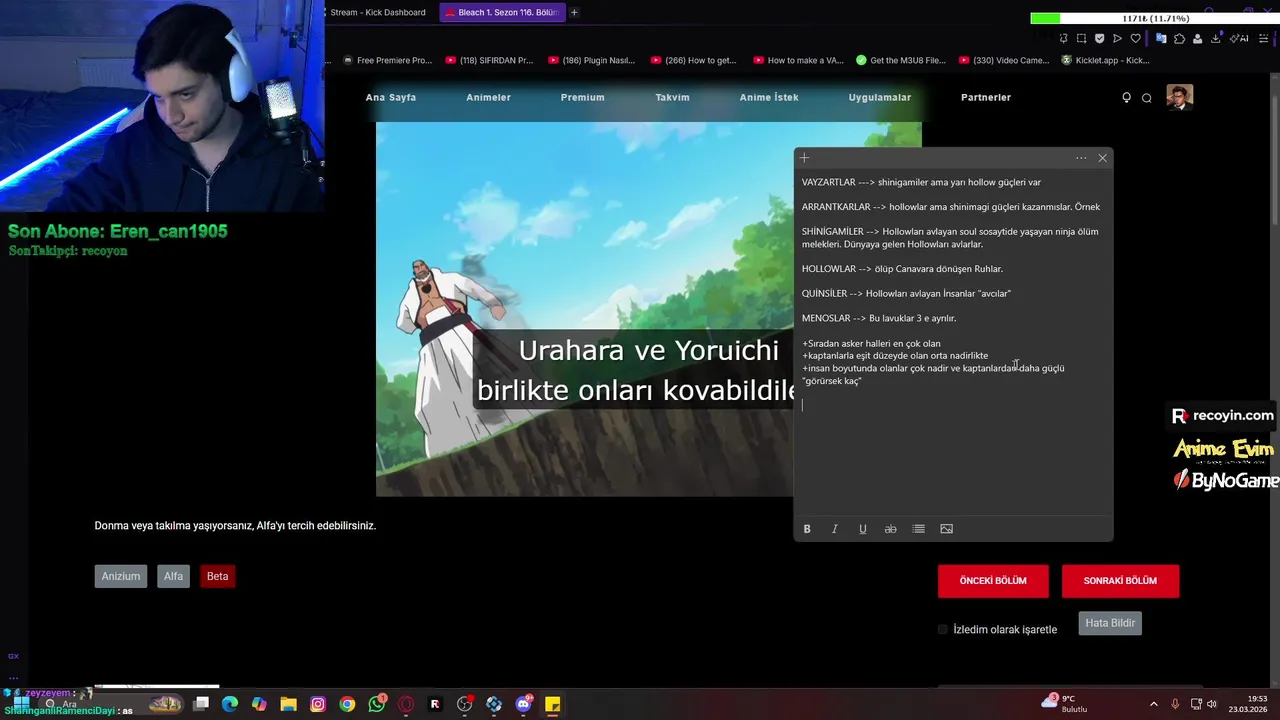Select the Bleach 1. Sezon 116. Bölüm tab
Screen dimensions: 1280x720
(500, 12)
